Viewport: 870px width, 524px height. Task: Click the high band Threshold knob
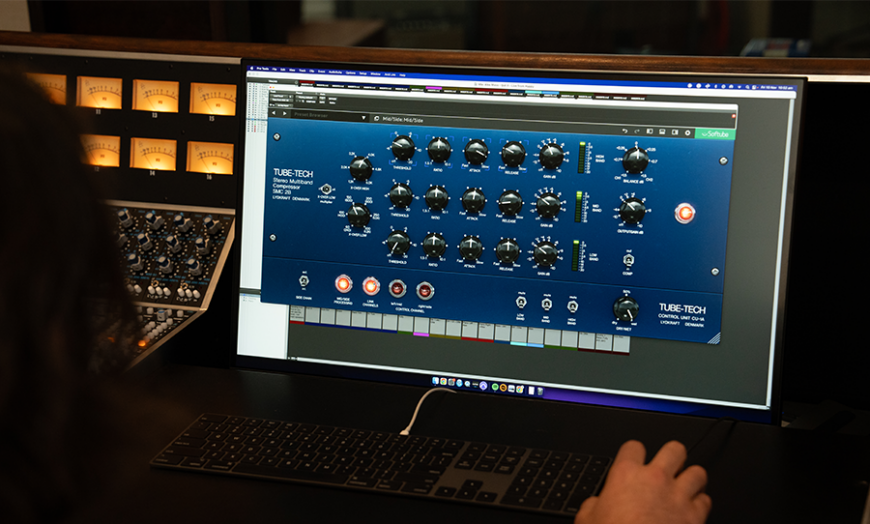[x=402, y=149]
